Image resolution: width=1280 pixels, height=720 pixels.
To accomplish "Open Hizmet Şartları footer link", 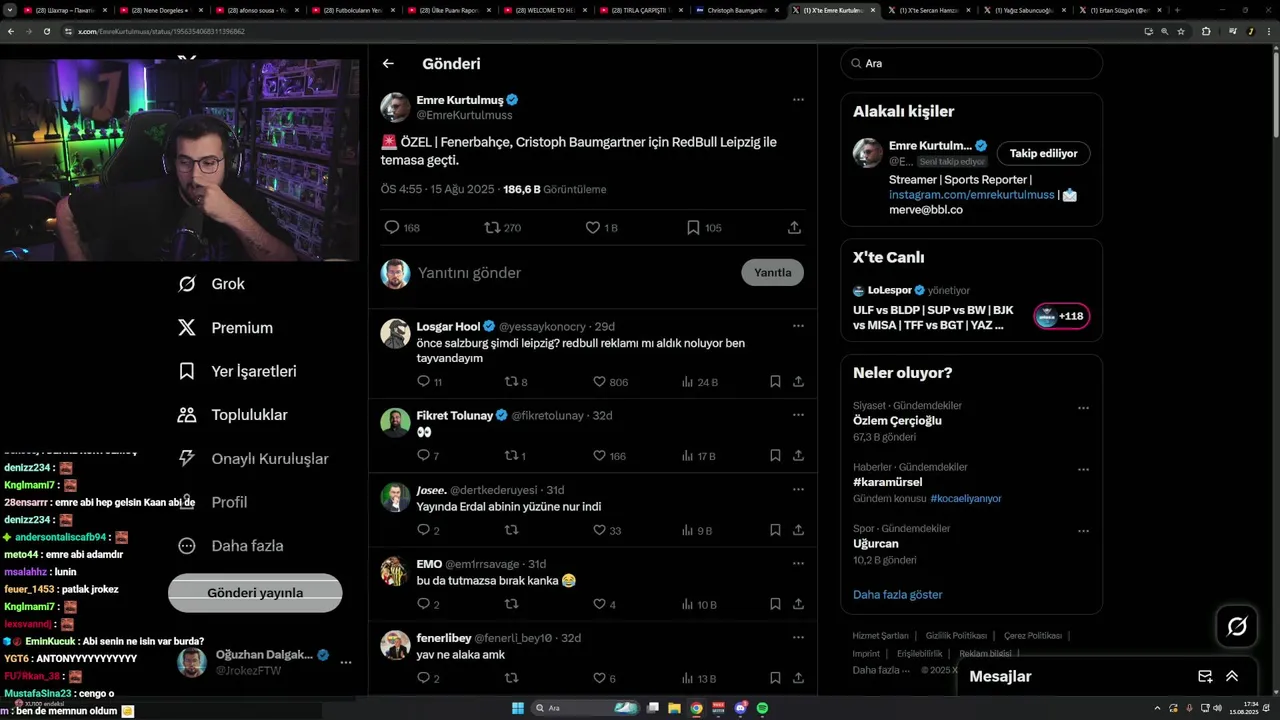I will (880, 636).
